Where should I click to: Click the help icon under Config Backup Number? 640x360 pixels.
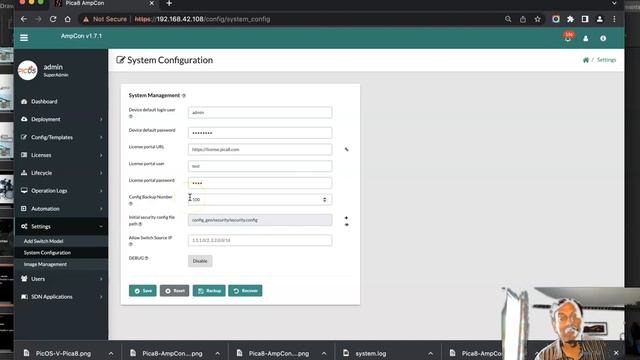pyautogui.click(x=131, y=204)
